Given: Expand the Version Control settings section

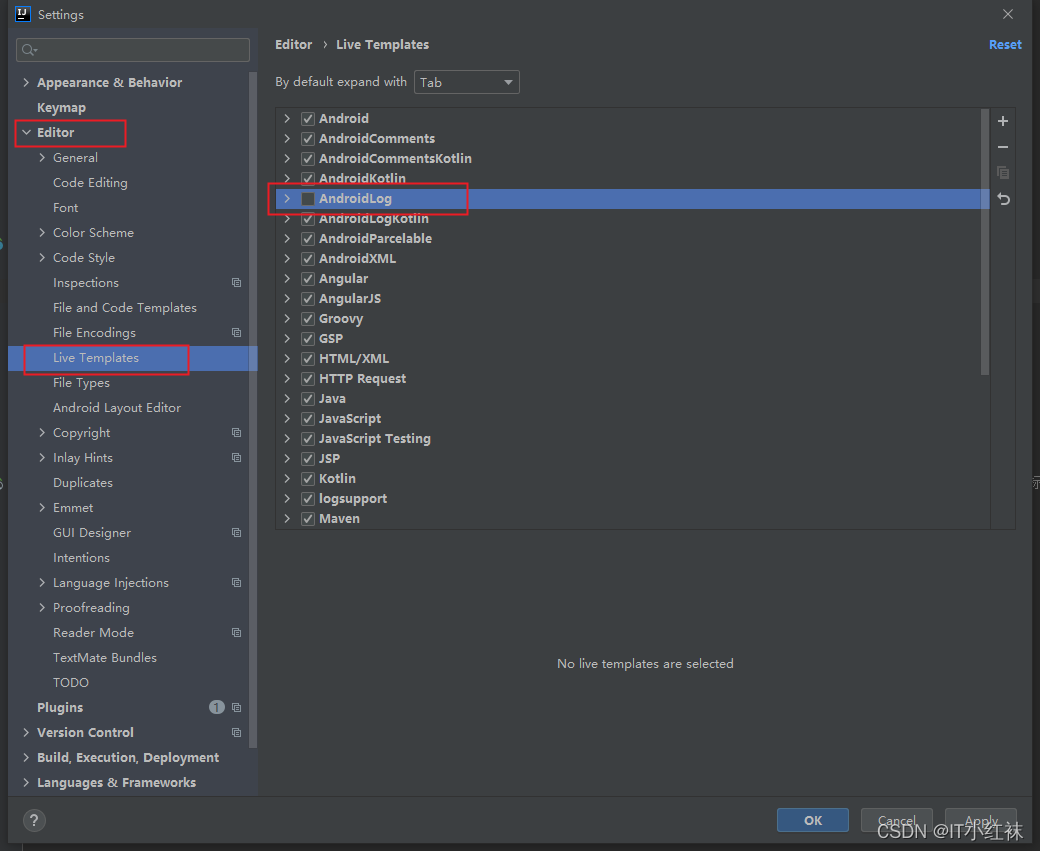Looking at the screenshot, I should click(27, 732).
